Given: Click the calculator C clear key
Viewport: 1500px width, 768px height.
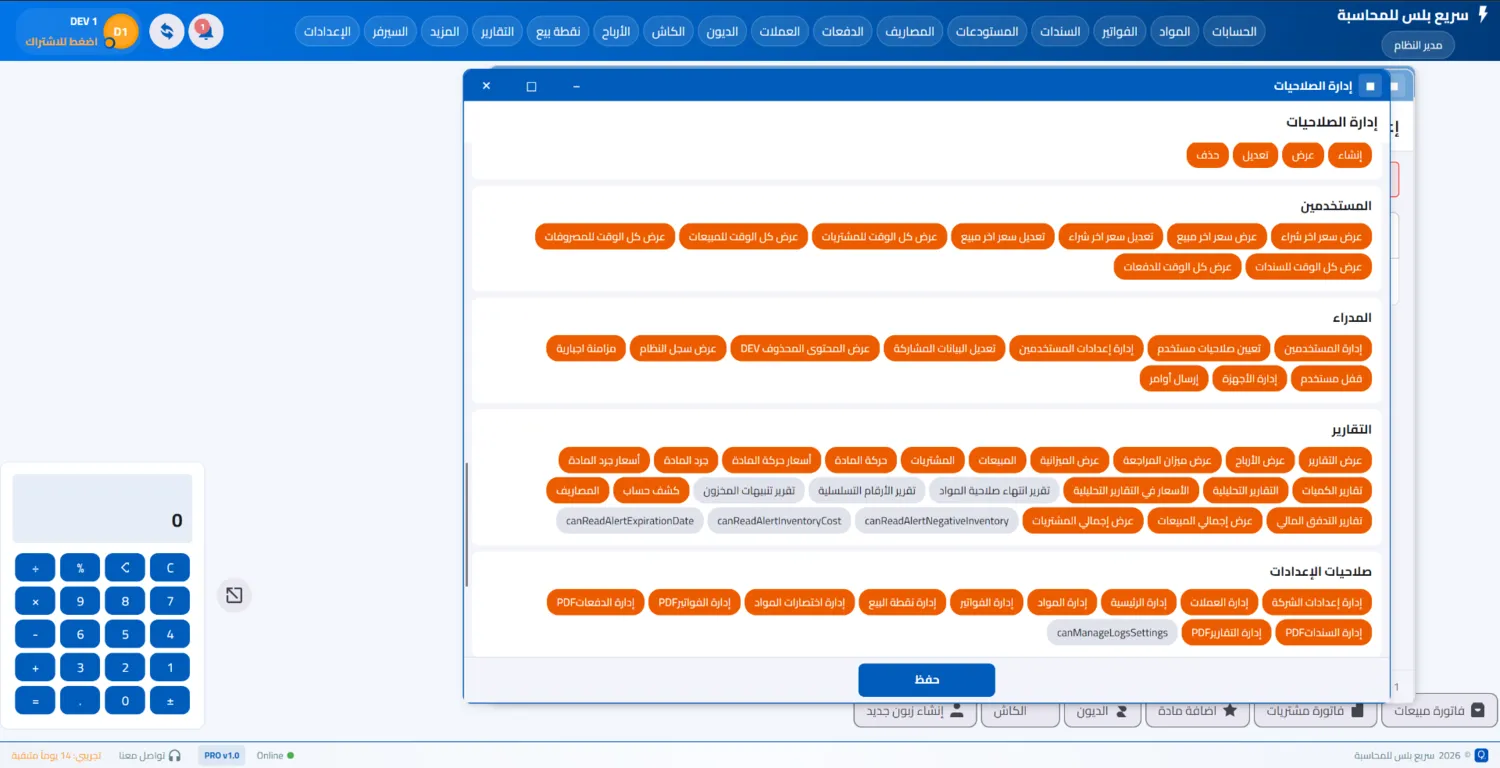Looking at the screenshot, I should coord(170,568).
